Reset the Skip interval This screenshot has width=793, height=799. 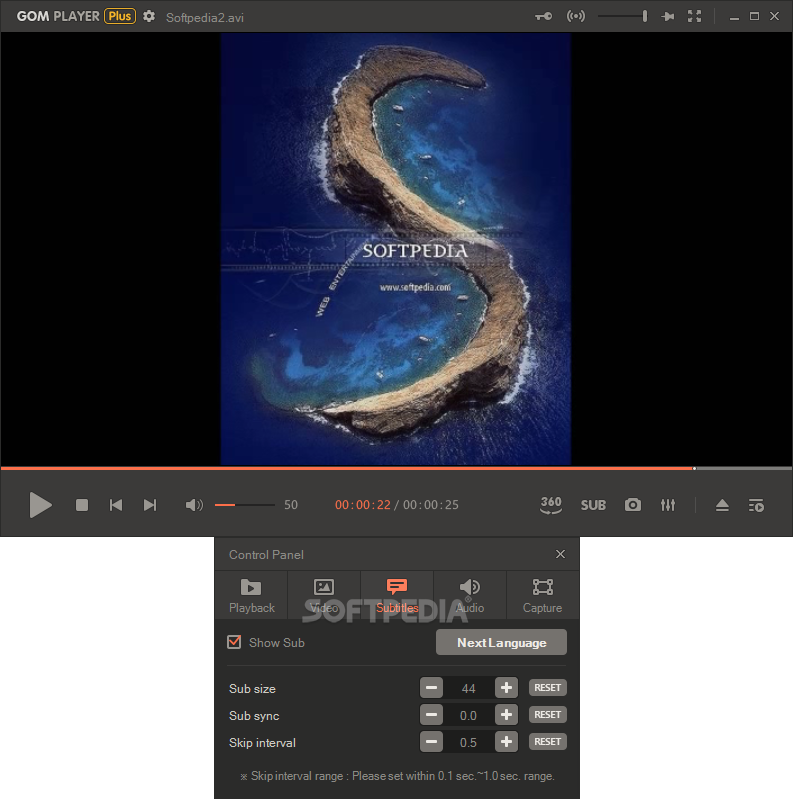click(547, 741)
